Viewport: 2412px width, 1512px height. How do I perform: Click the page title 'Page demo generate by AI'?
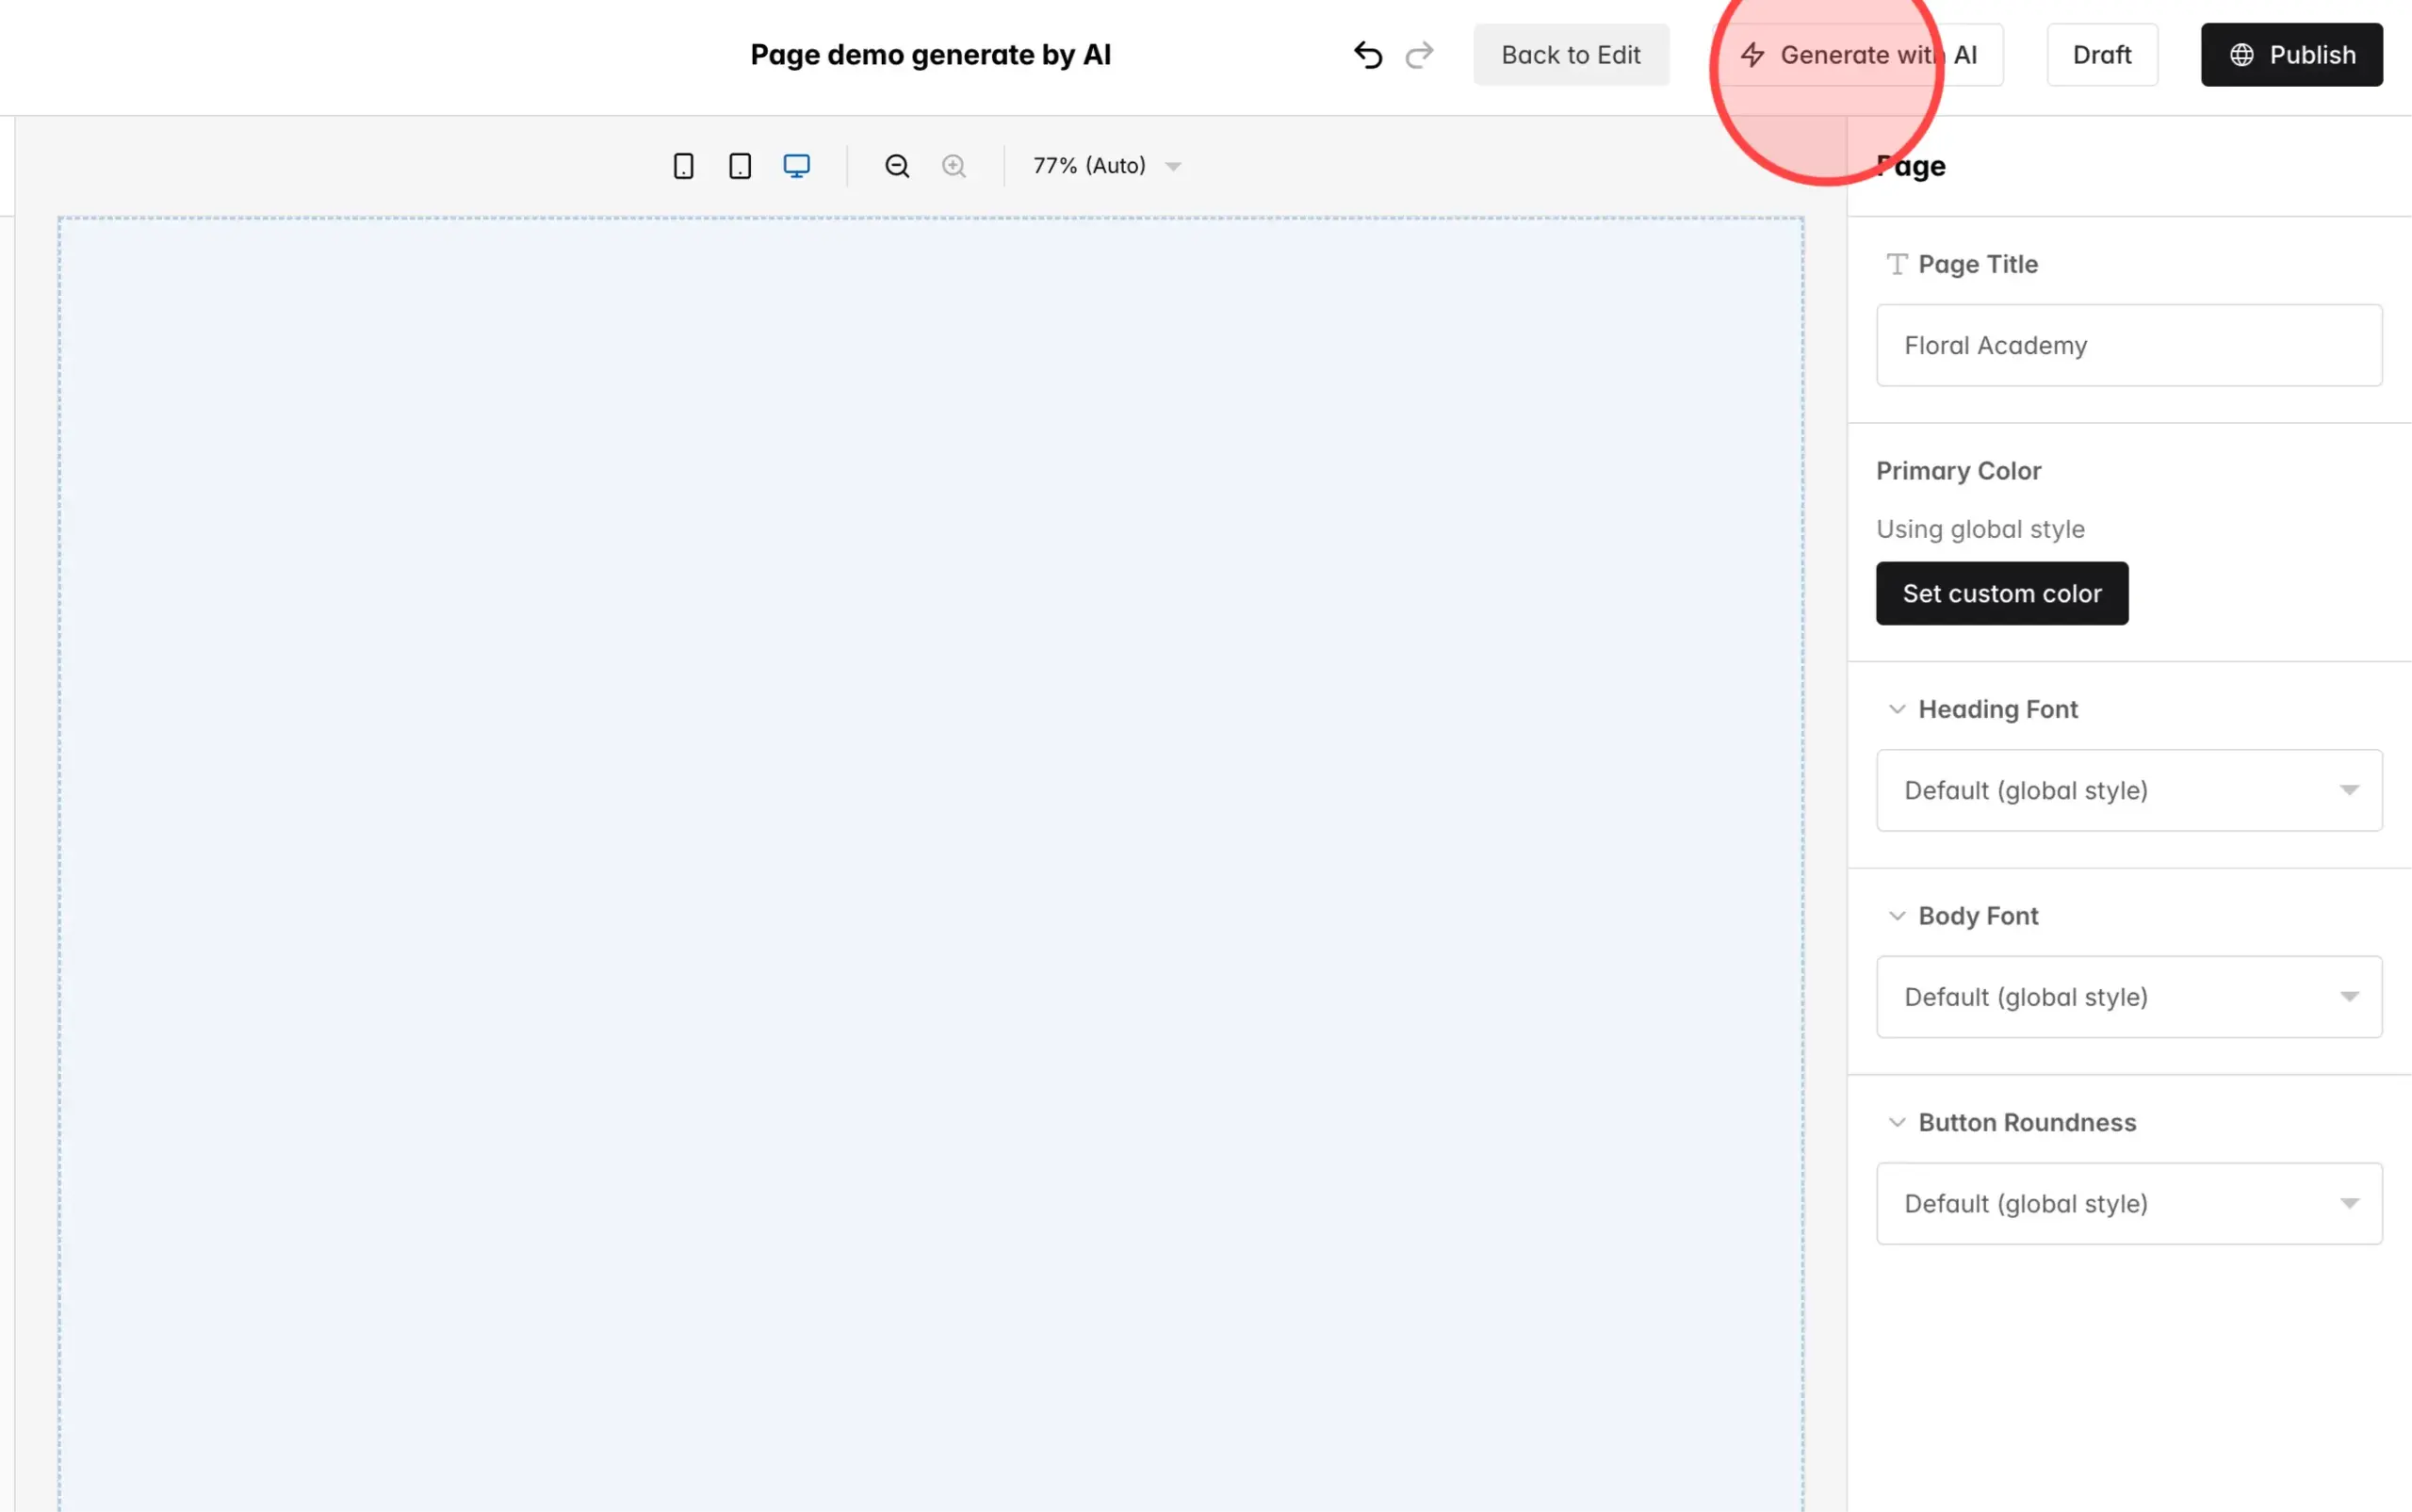click(x=931, y=55)
